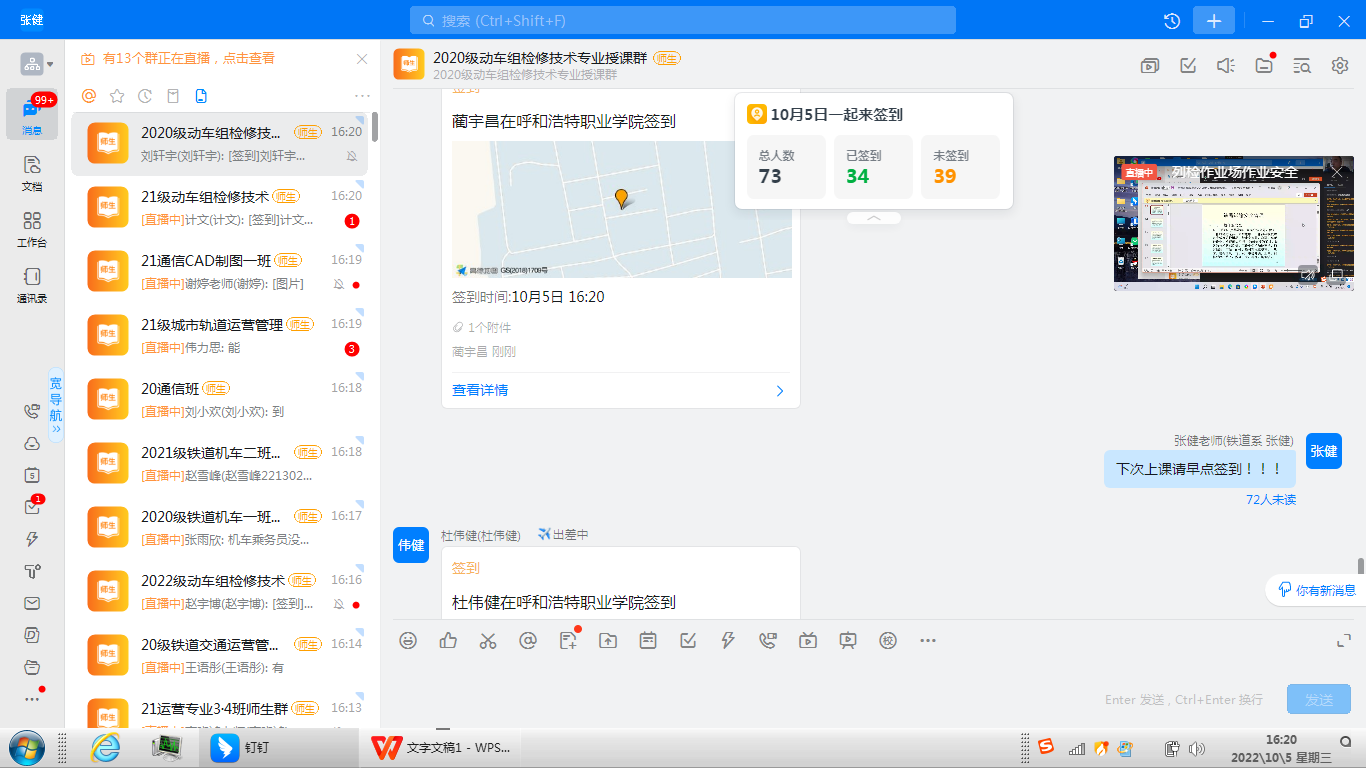Open group tasks checkbox icon in header
This screenshot has height=768, width=1366.
click(x=1188, y=66)
